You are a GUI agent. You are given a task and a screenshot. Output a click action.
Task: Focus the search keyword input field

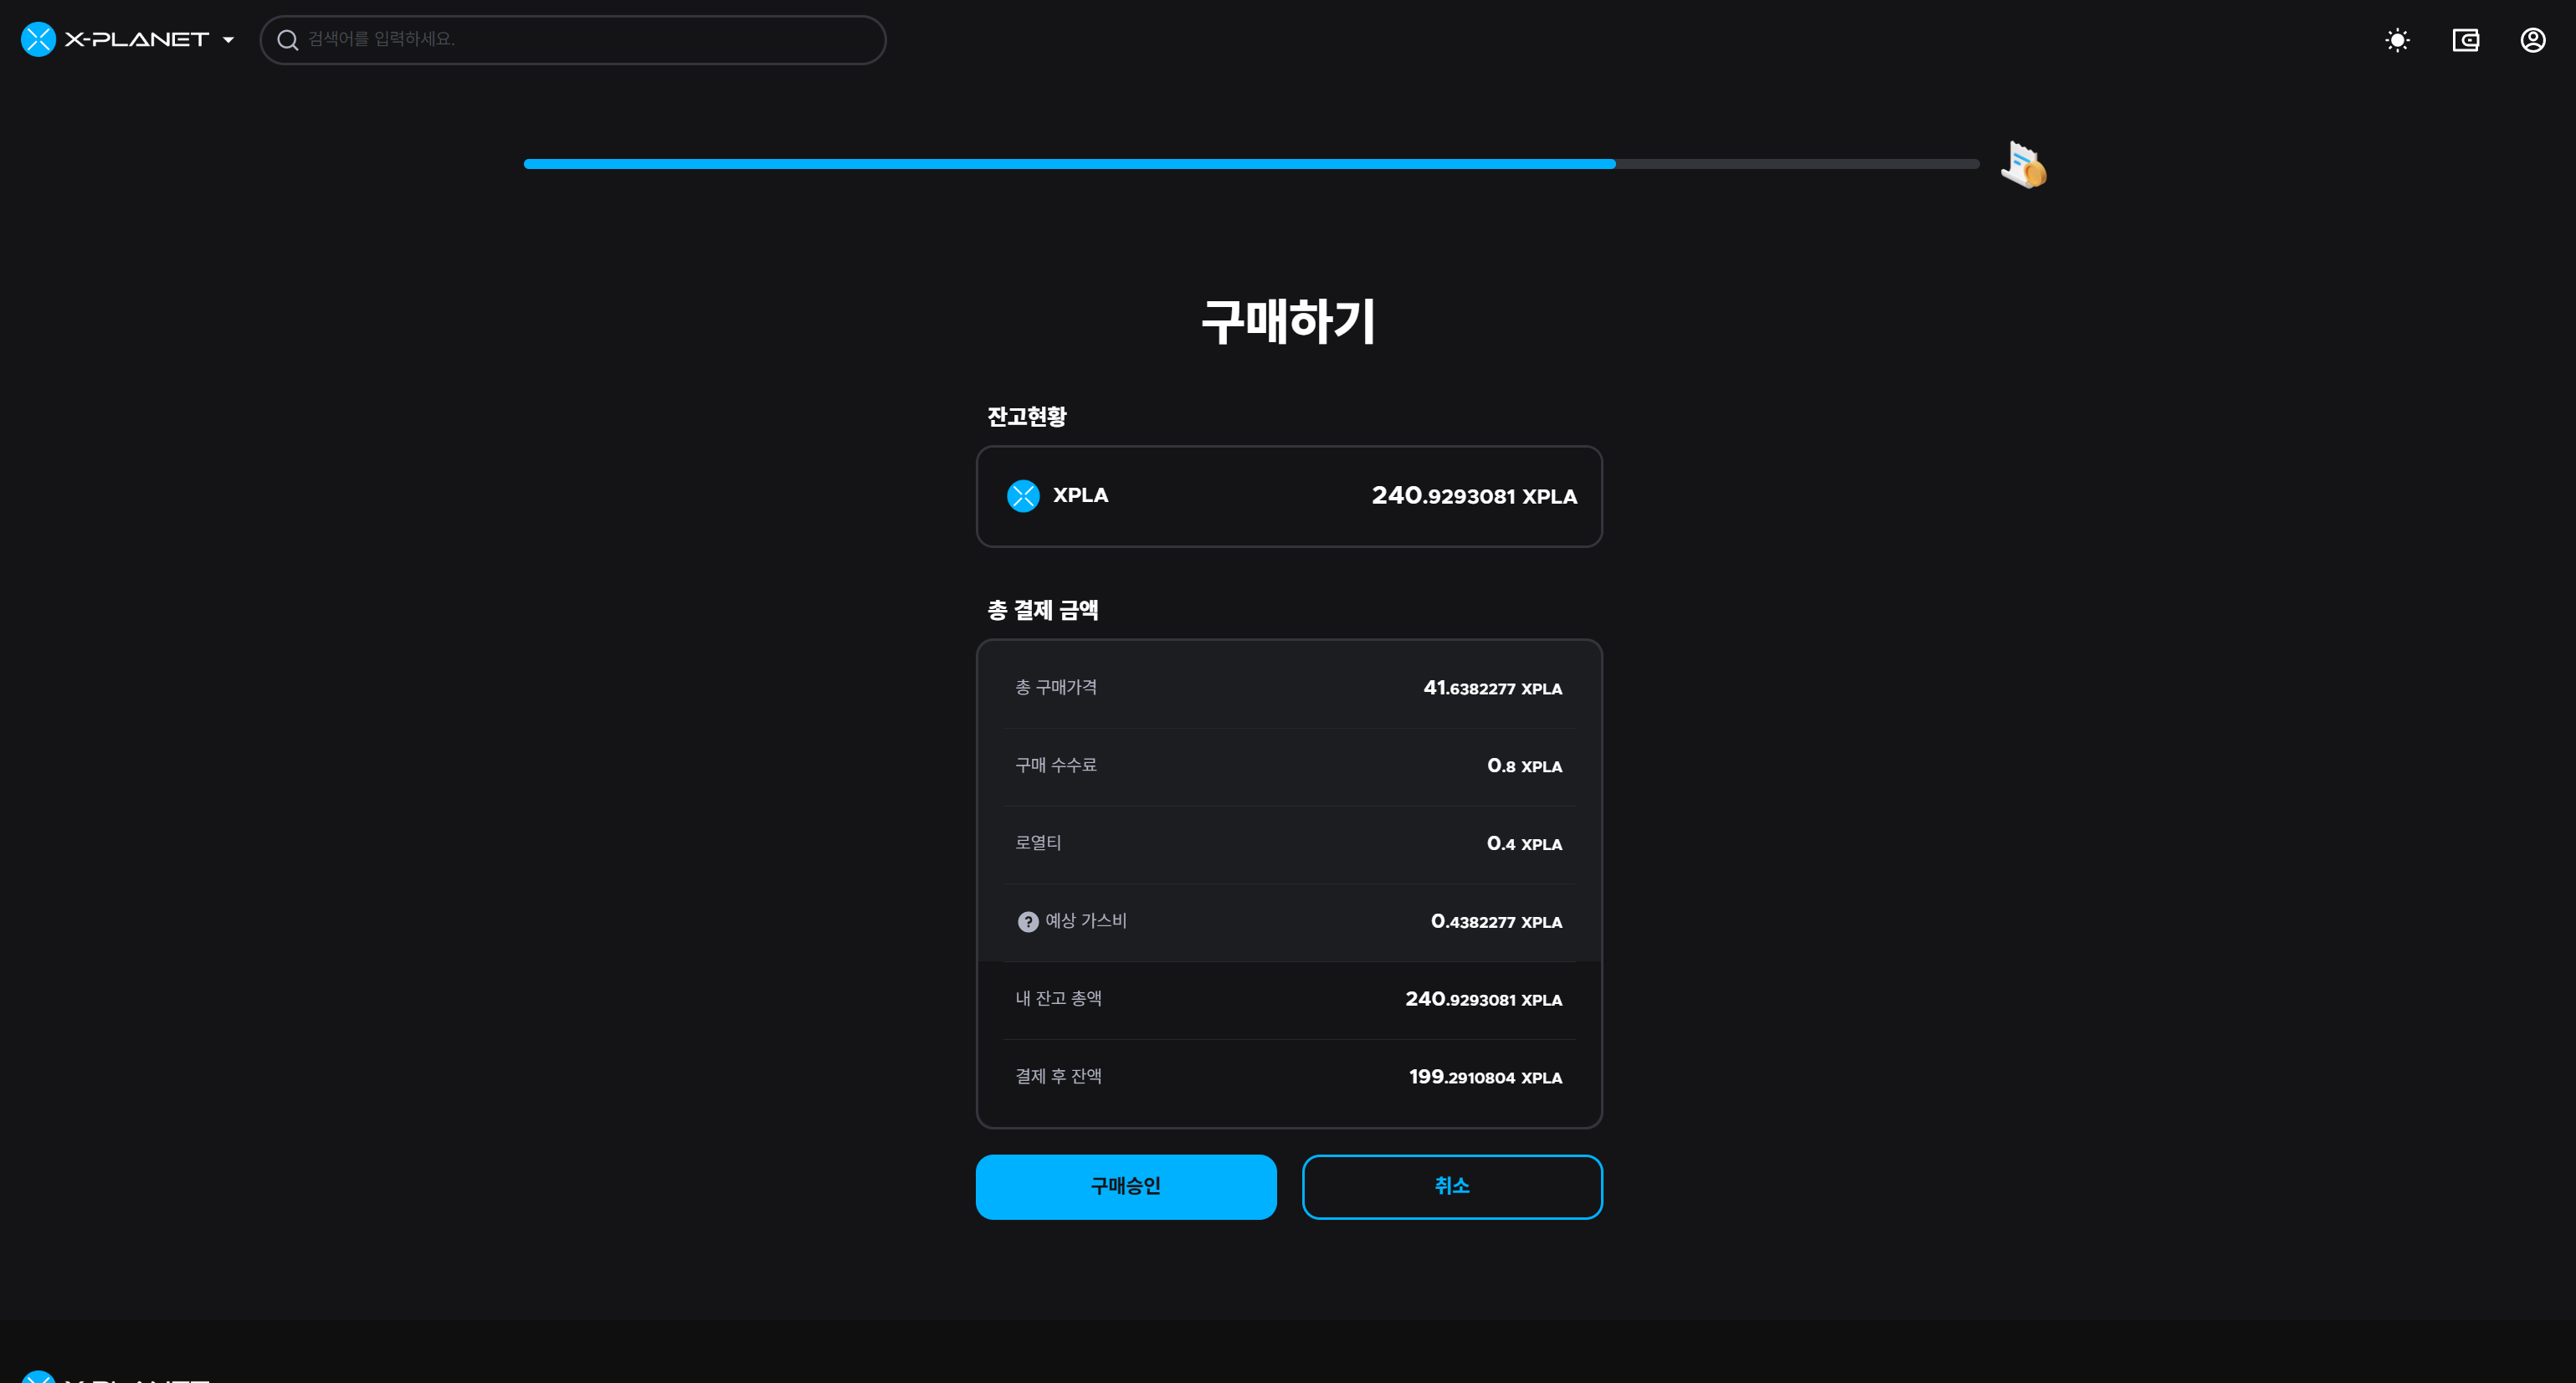click(x=590, y=40)
